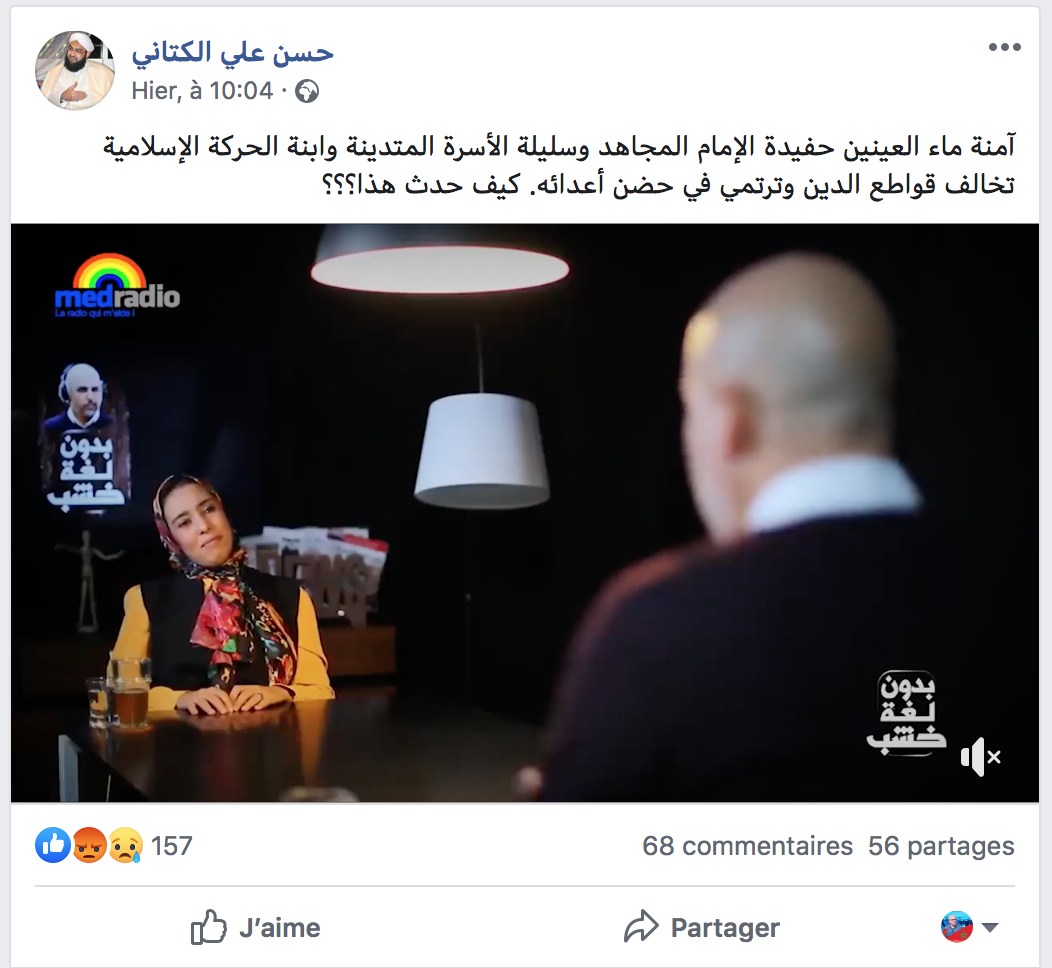The height and width of the screenshot is (968, 1052).
Task: Click the blue like reaction icon
Action: click(x=53, y=845)
